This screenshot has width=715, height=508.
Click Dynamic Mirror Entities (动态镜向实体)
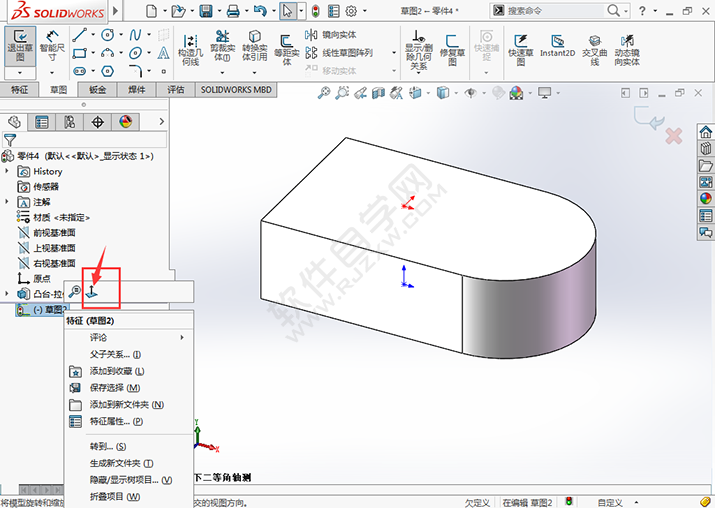click(x=627, y=49)
